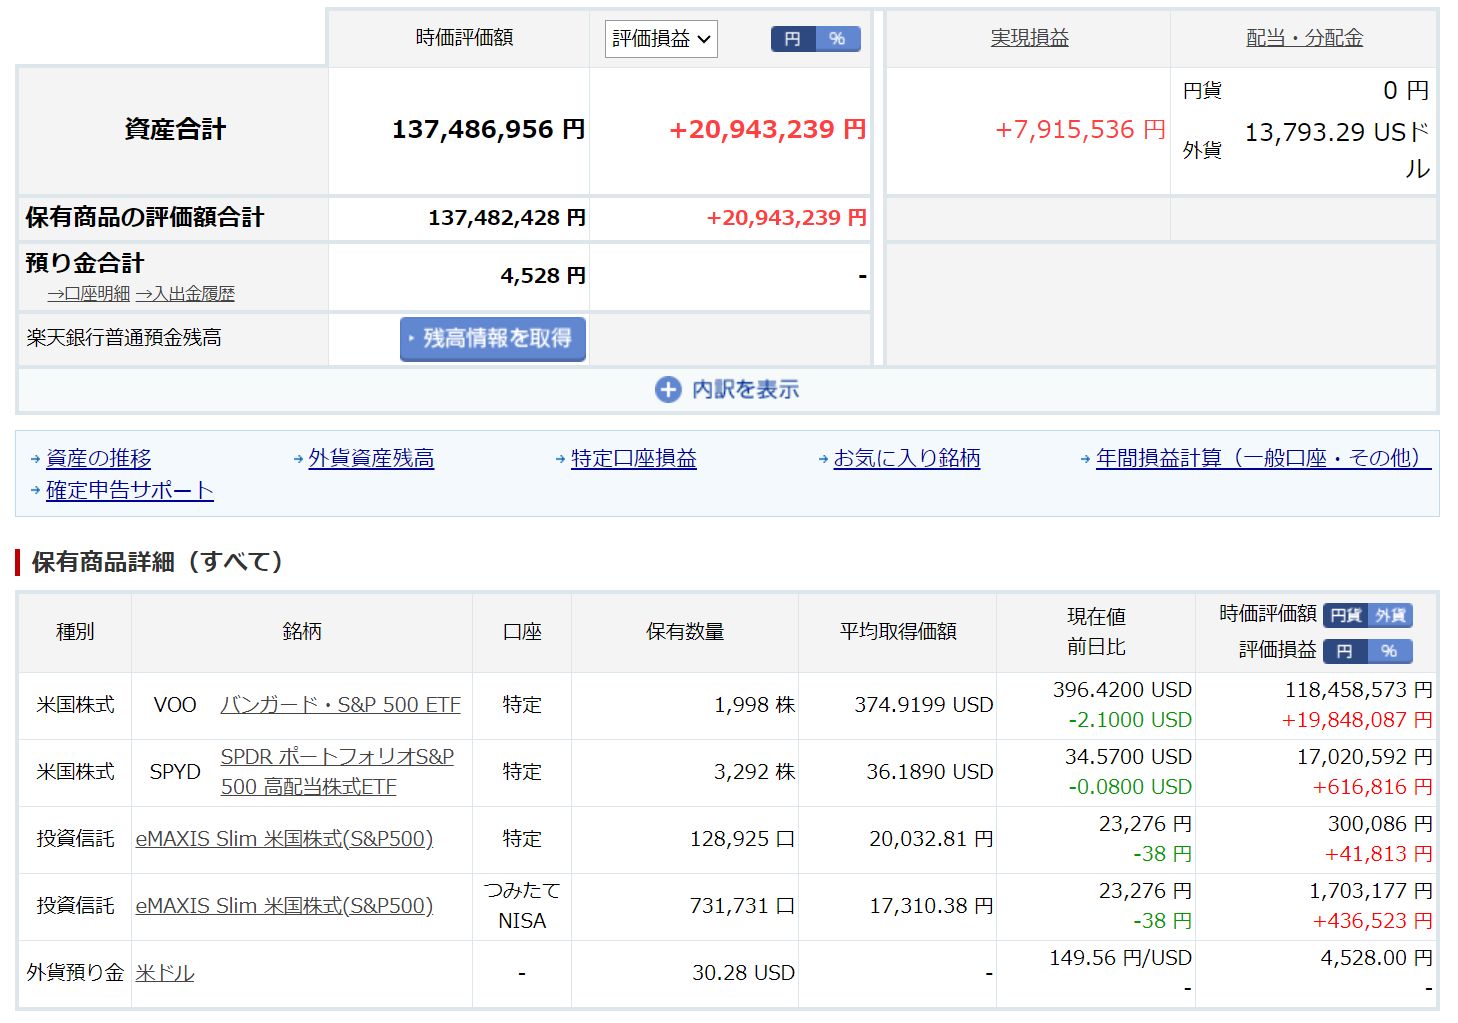Screen dimensions: 1458x1023
Task: Expand the 内訳を表示 section
Action: [745, 390]
